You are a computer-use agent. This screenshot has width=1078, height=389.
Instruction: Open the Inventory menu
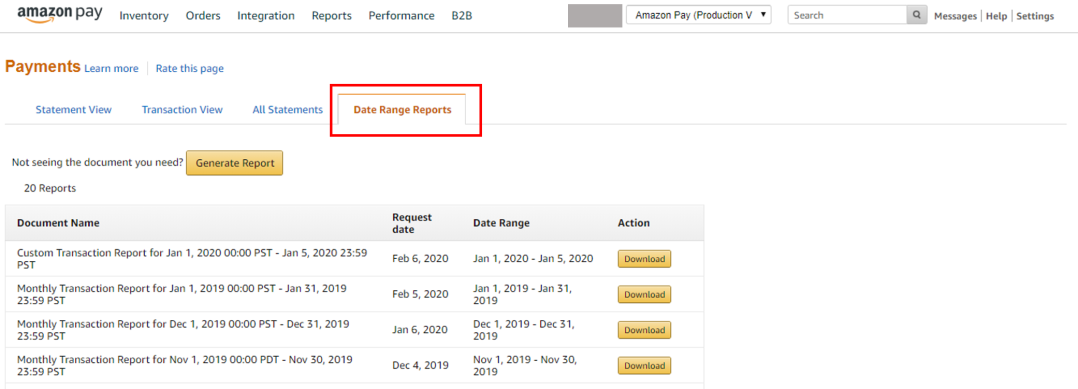tap(144, 16)
